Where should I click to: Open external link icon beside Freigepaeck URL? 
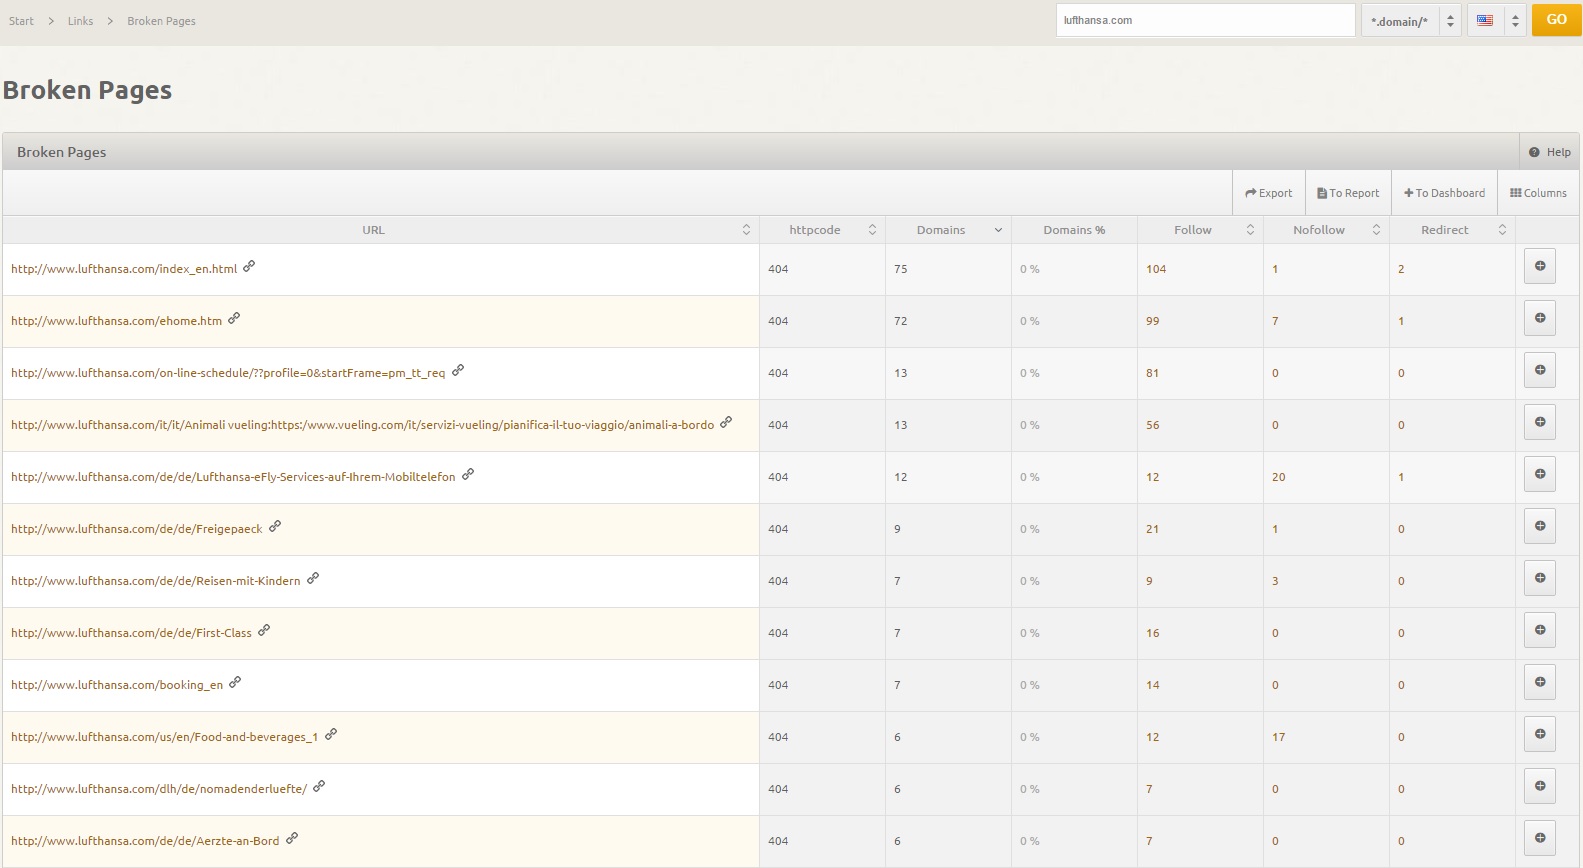coord(275,526)
